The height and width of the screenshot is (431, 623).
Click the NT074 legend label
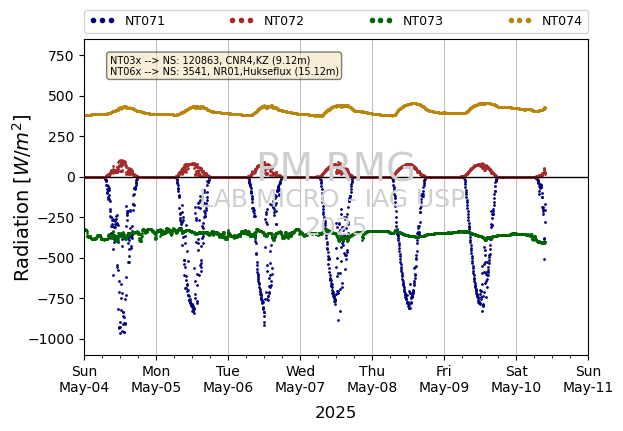click(562, 21)
